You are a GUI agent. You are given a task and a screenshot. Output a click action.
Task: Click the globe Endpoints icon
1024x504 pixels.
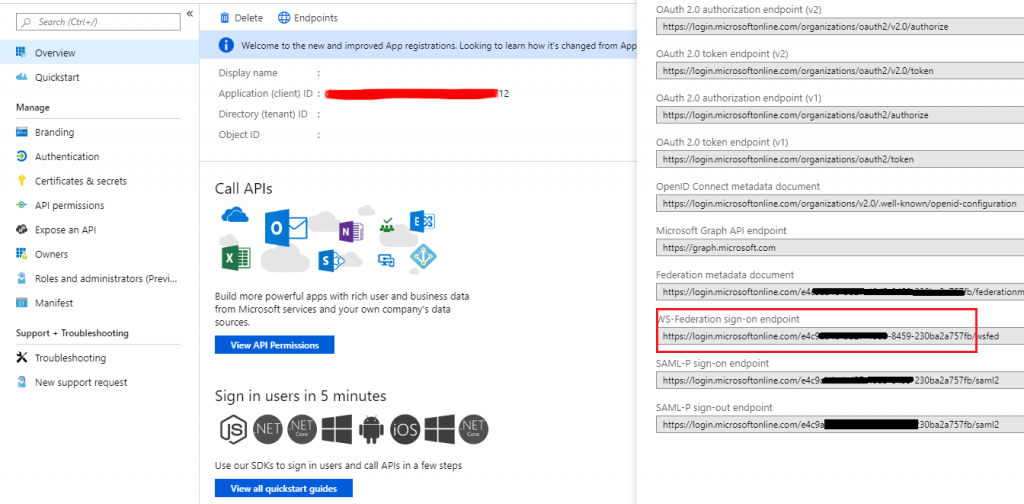pos(283,18)
